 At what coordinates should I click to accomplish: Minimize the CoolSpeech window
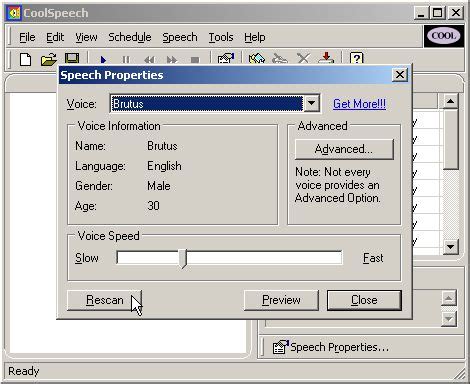421,13
